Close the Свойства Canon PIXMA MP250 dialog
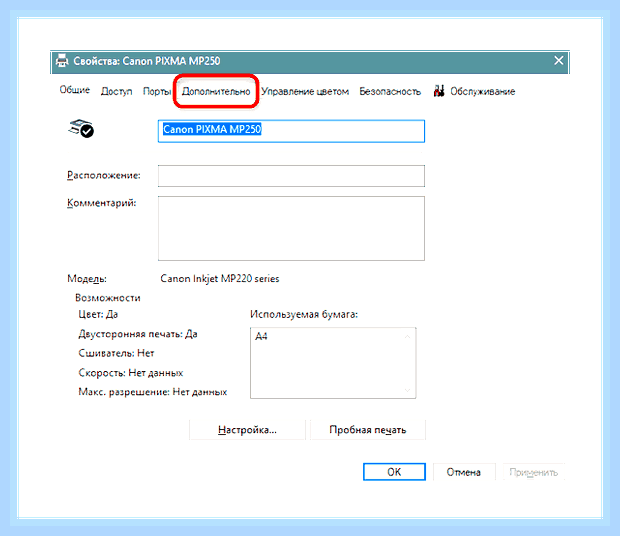Image resolution: width=620 pixels, height=536 pixels. pos(558,60)
